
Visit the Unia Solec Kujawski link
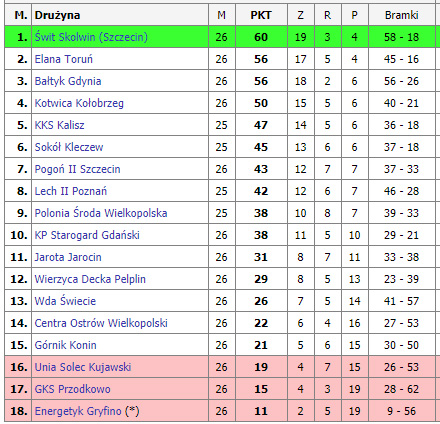[x=83, y=367]
